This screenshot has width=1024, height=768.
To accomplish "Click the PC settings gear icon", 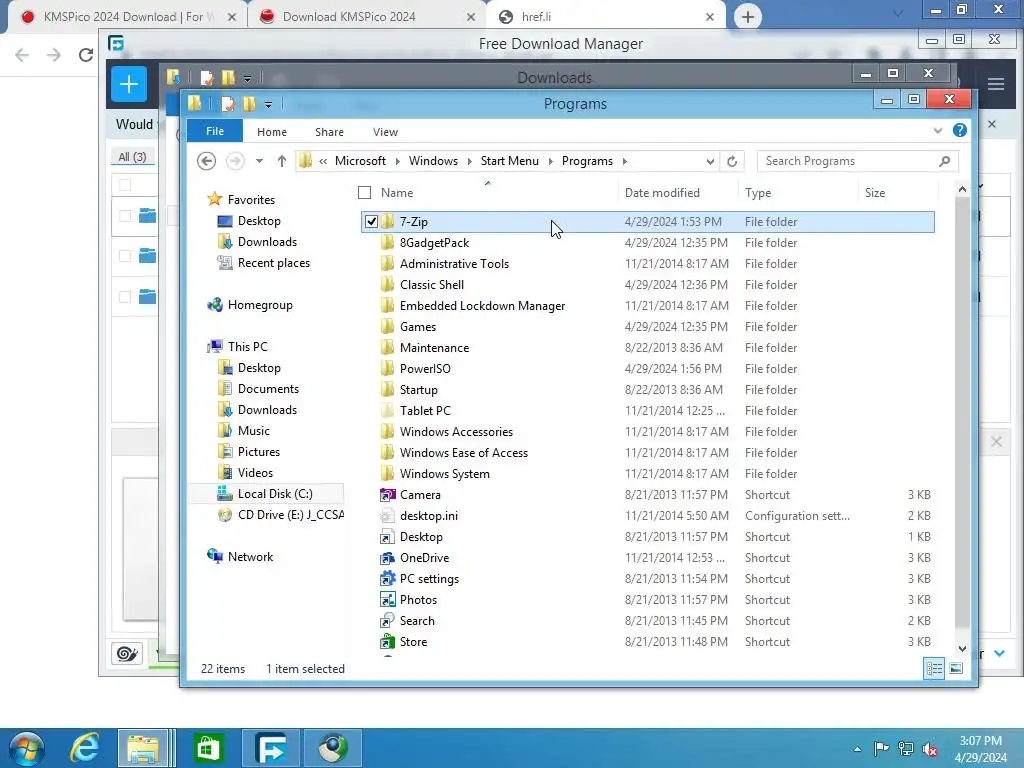I will click(x=387, y=579).
